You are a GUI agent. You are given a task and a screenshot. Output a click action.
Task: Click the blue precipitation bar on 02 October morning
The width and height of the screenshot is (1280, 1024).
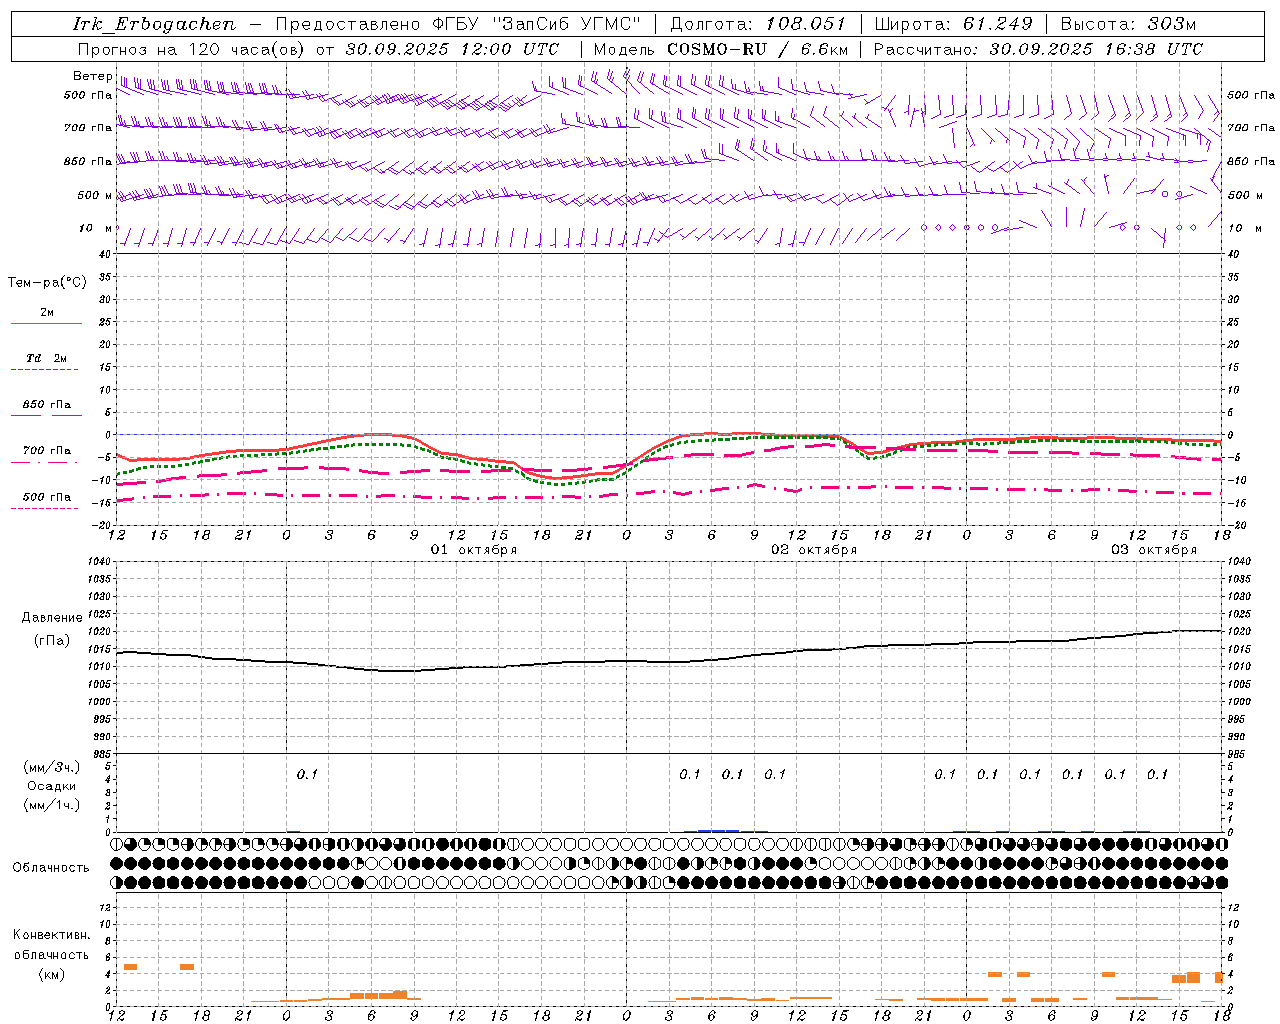click(x=719, y=830)
